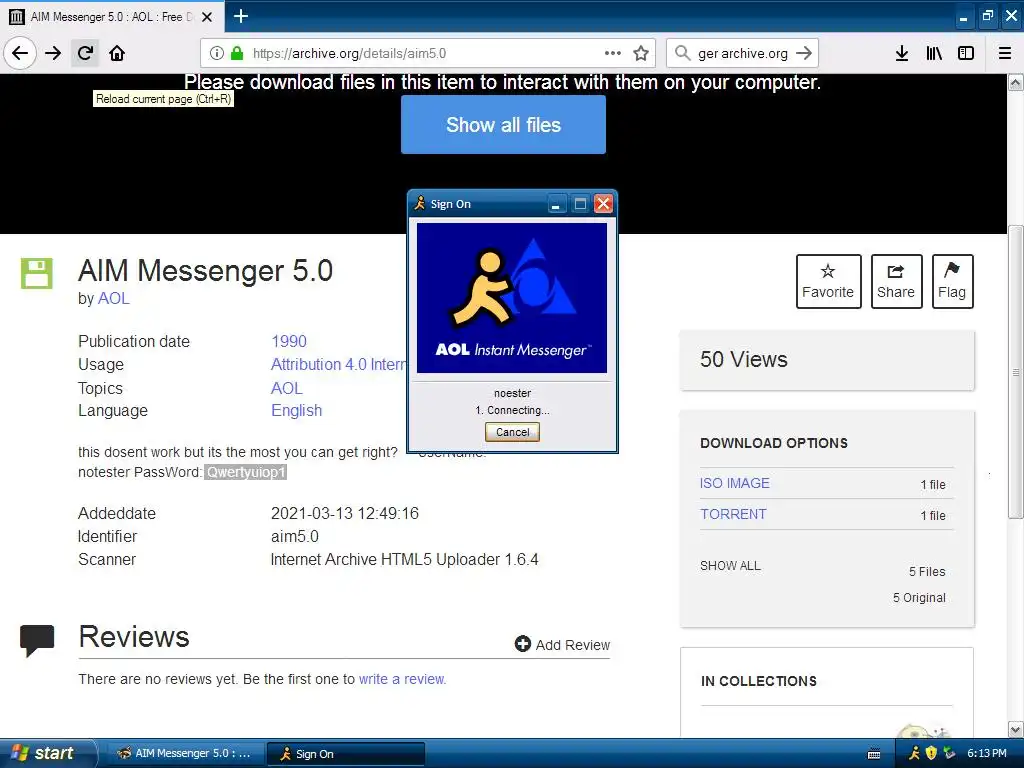Click the security shield tray icon

(931, 754)
